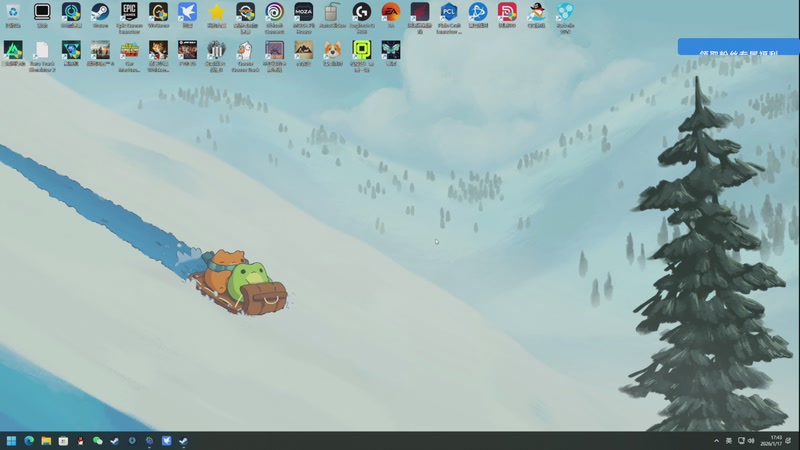Open the corgi dog icon shortcut
The image size is (800, 450).
[333, 53]
